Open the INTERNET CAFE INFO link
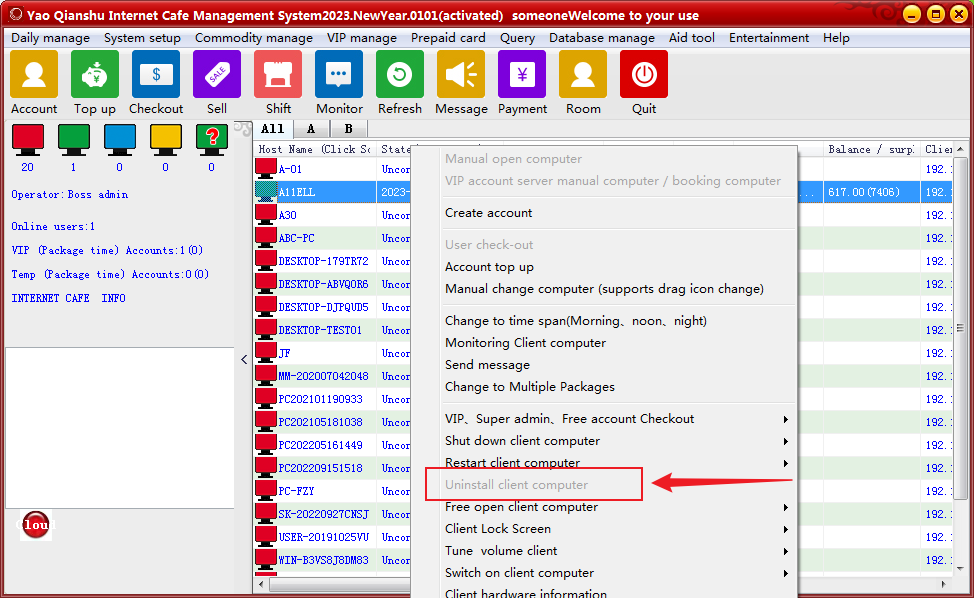 point(68,298)
